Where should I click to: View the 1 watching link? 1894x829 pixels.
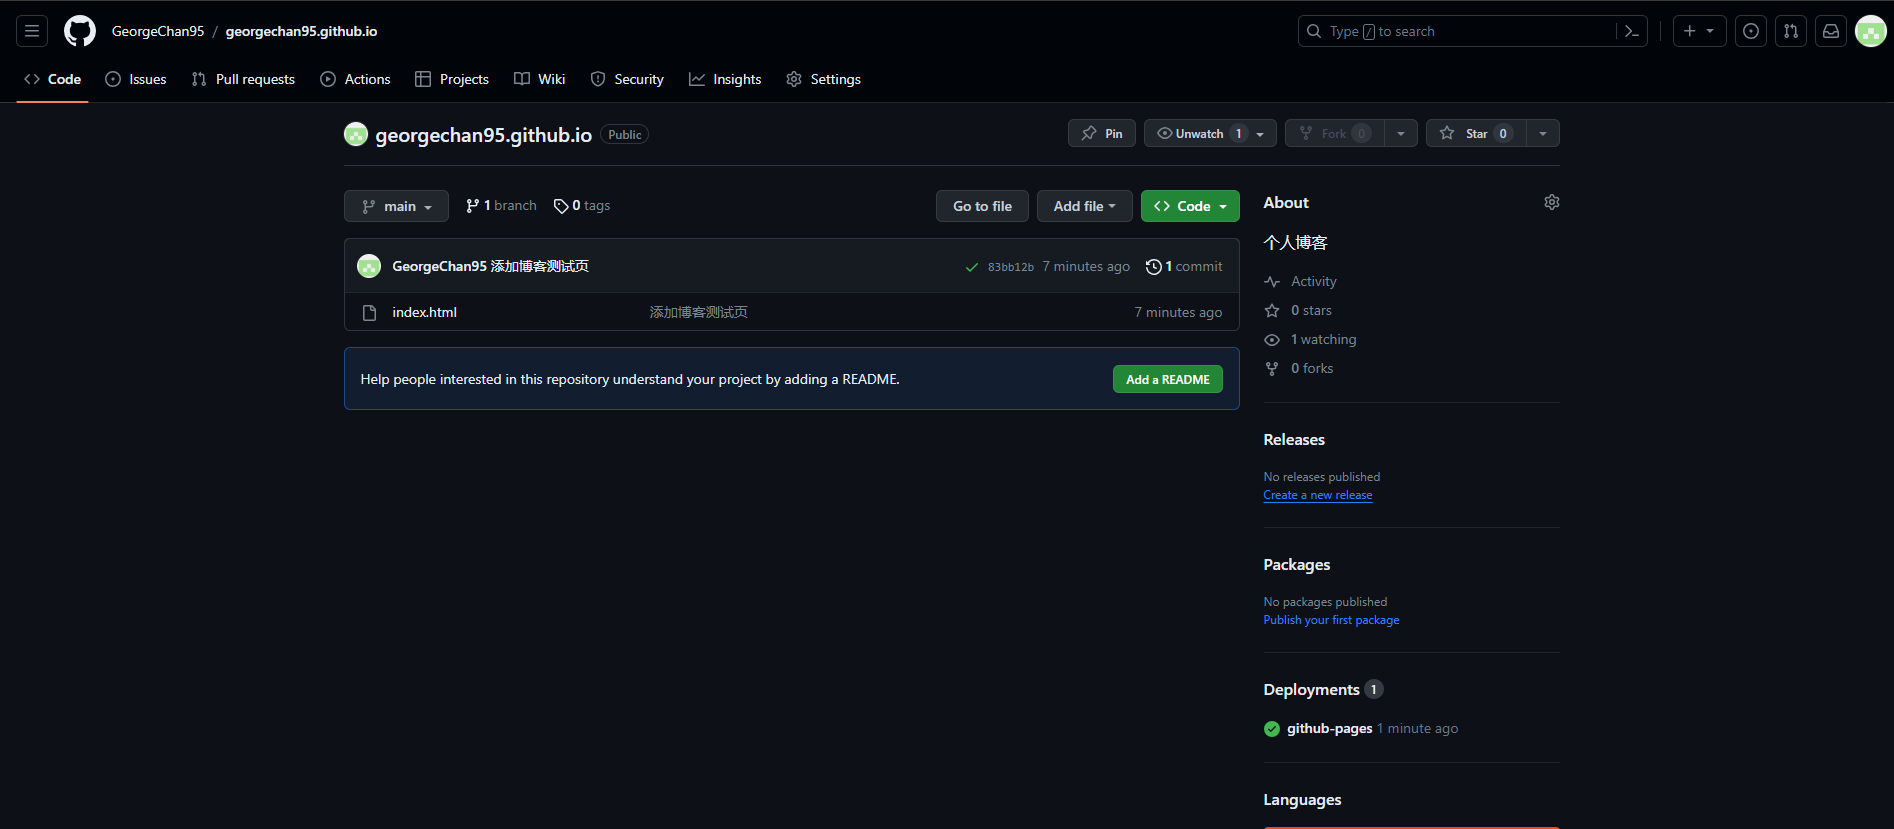1310,340
